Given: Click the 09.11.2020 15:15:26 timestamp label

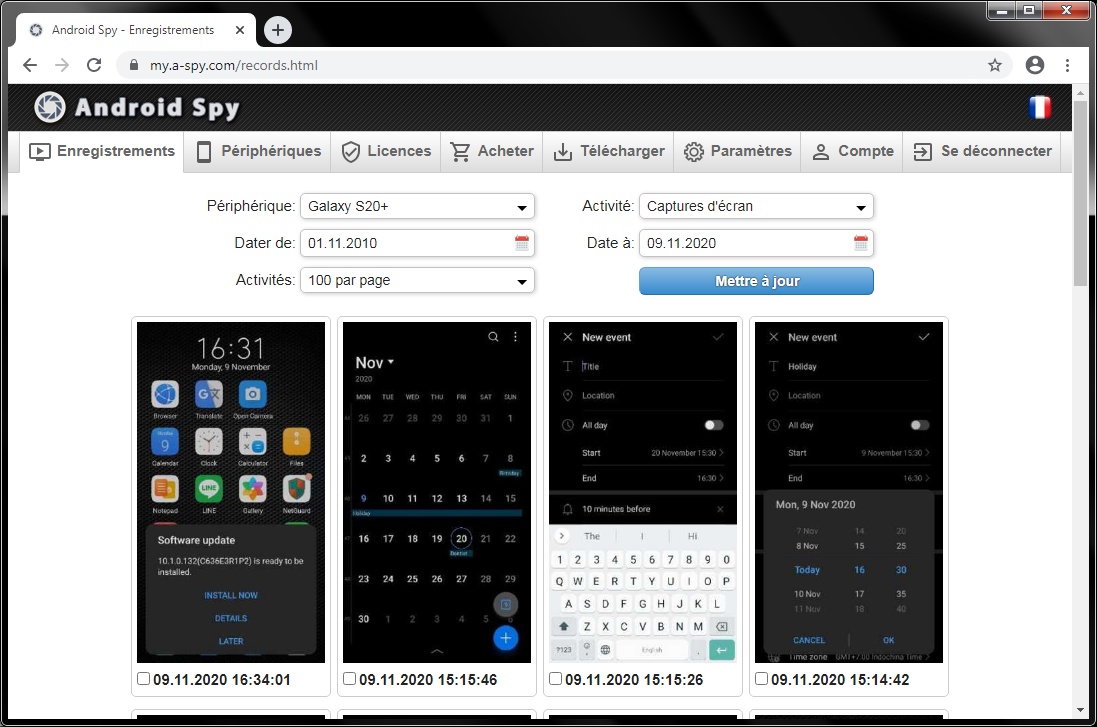Looking at the screenshot, I should pyautogui.click(x=634, y=679).
